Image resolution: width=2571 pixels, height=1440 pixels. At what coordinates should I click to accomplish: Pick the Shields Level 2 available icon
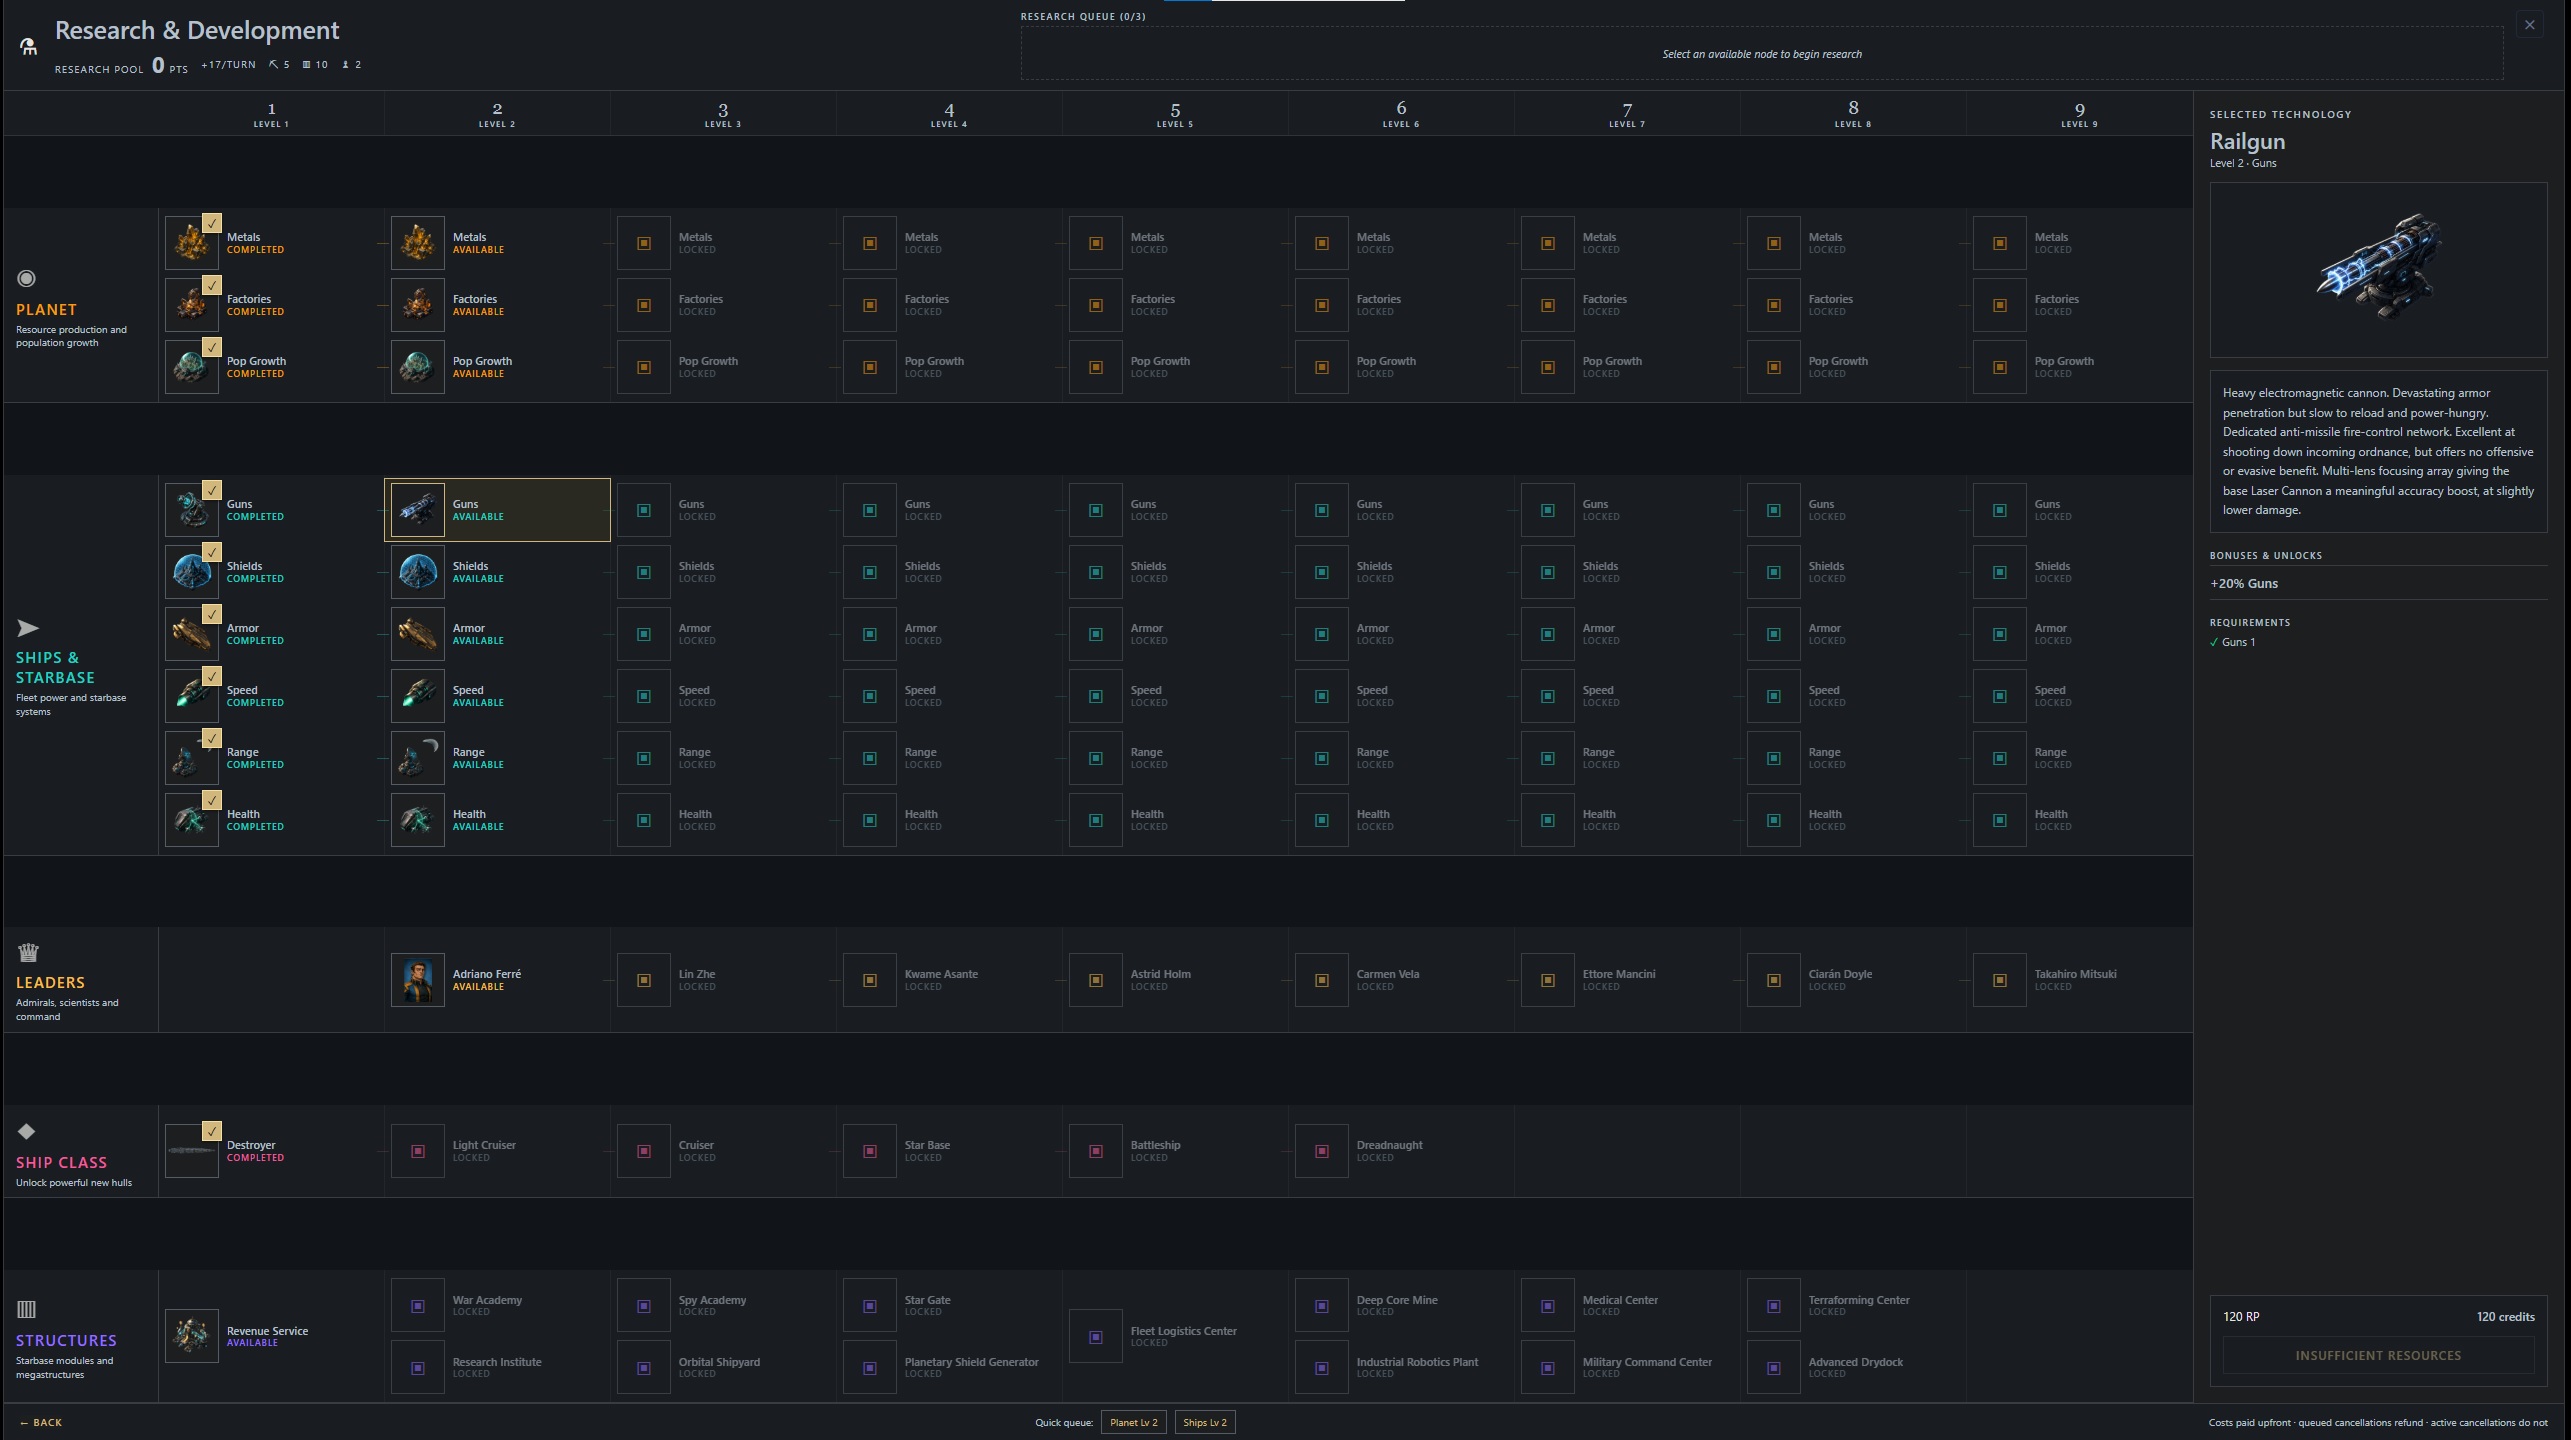coord(417,572)
